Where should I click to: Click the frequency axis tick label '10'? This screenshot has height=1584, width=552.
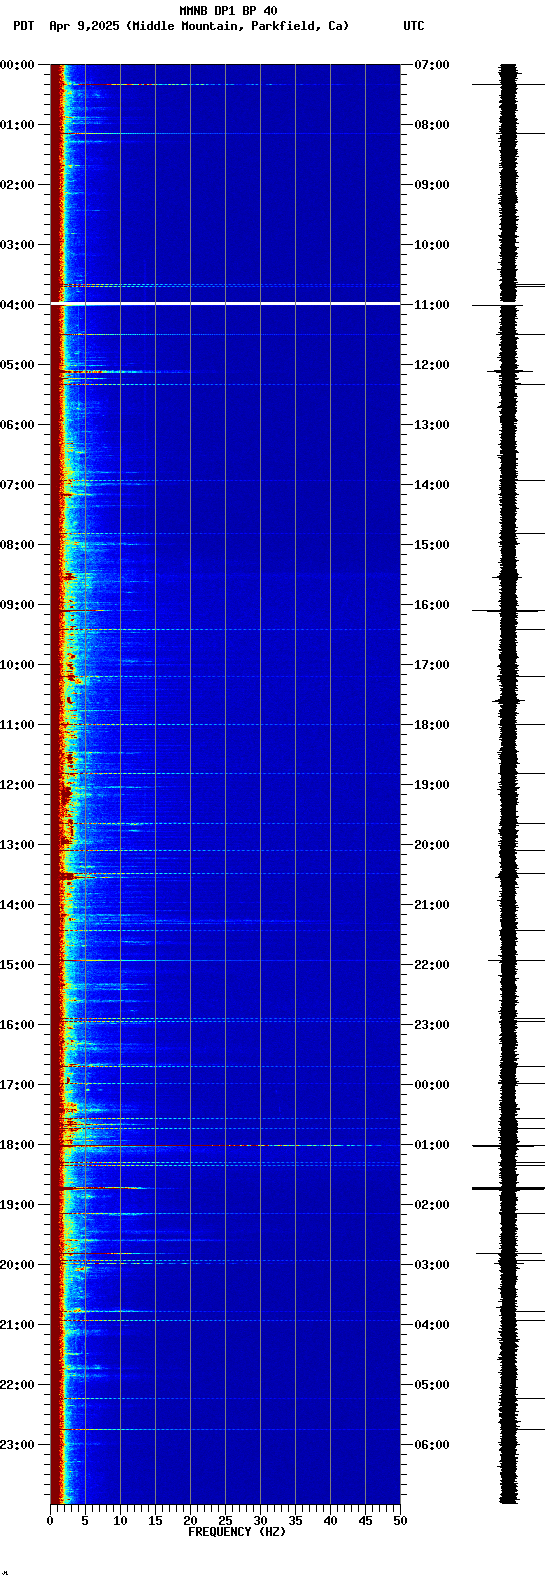(120, 1521)
